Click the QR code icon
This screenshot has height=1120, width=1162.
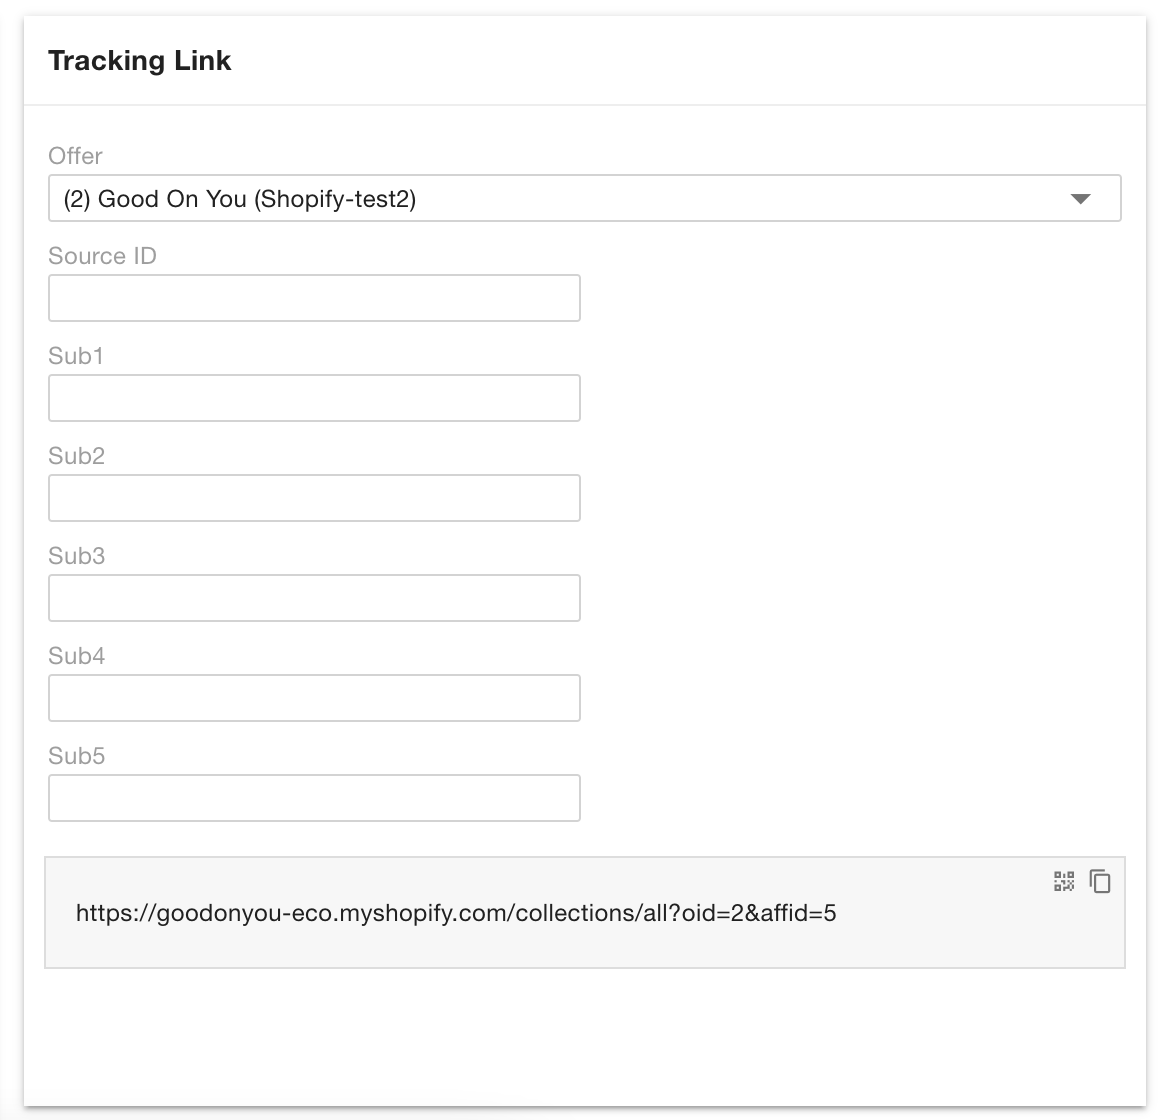pyautogui.click(x=1064, y=881)
